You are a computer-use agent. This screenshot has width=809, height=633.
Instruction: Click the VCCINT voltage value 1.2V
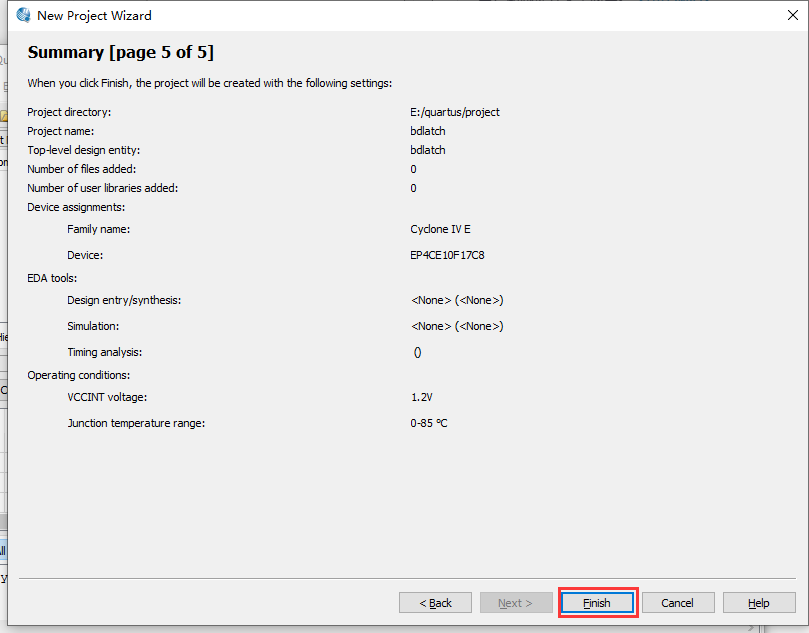pyautogui.click(x=422, y=397)
